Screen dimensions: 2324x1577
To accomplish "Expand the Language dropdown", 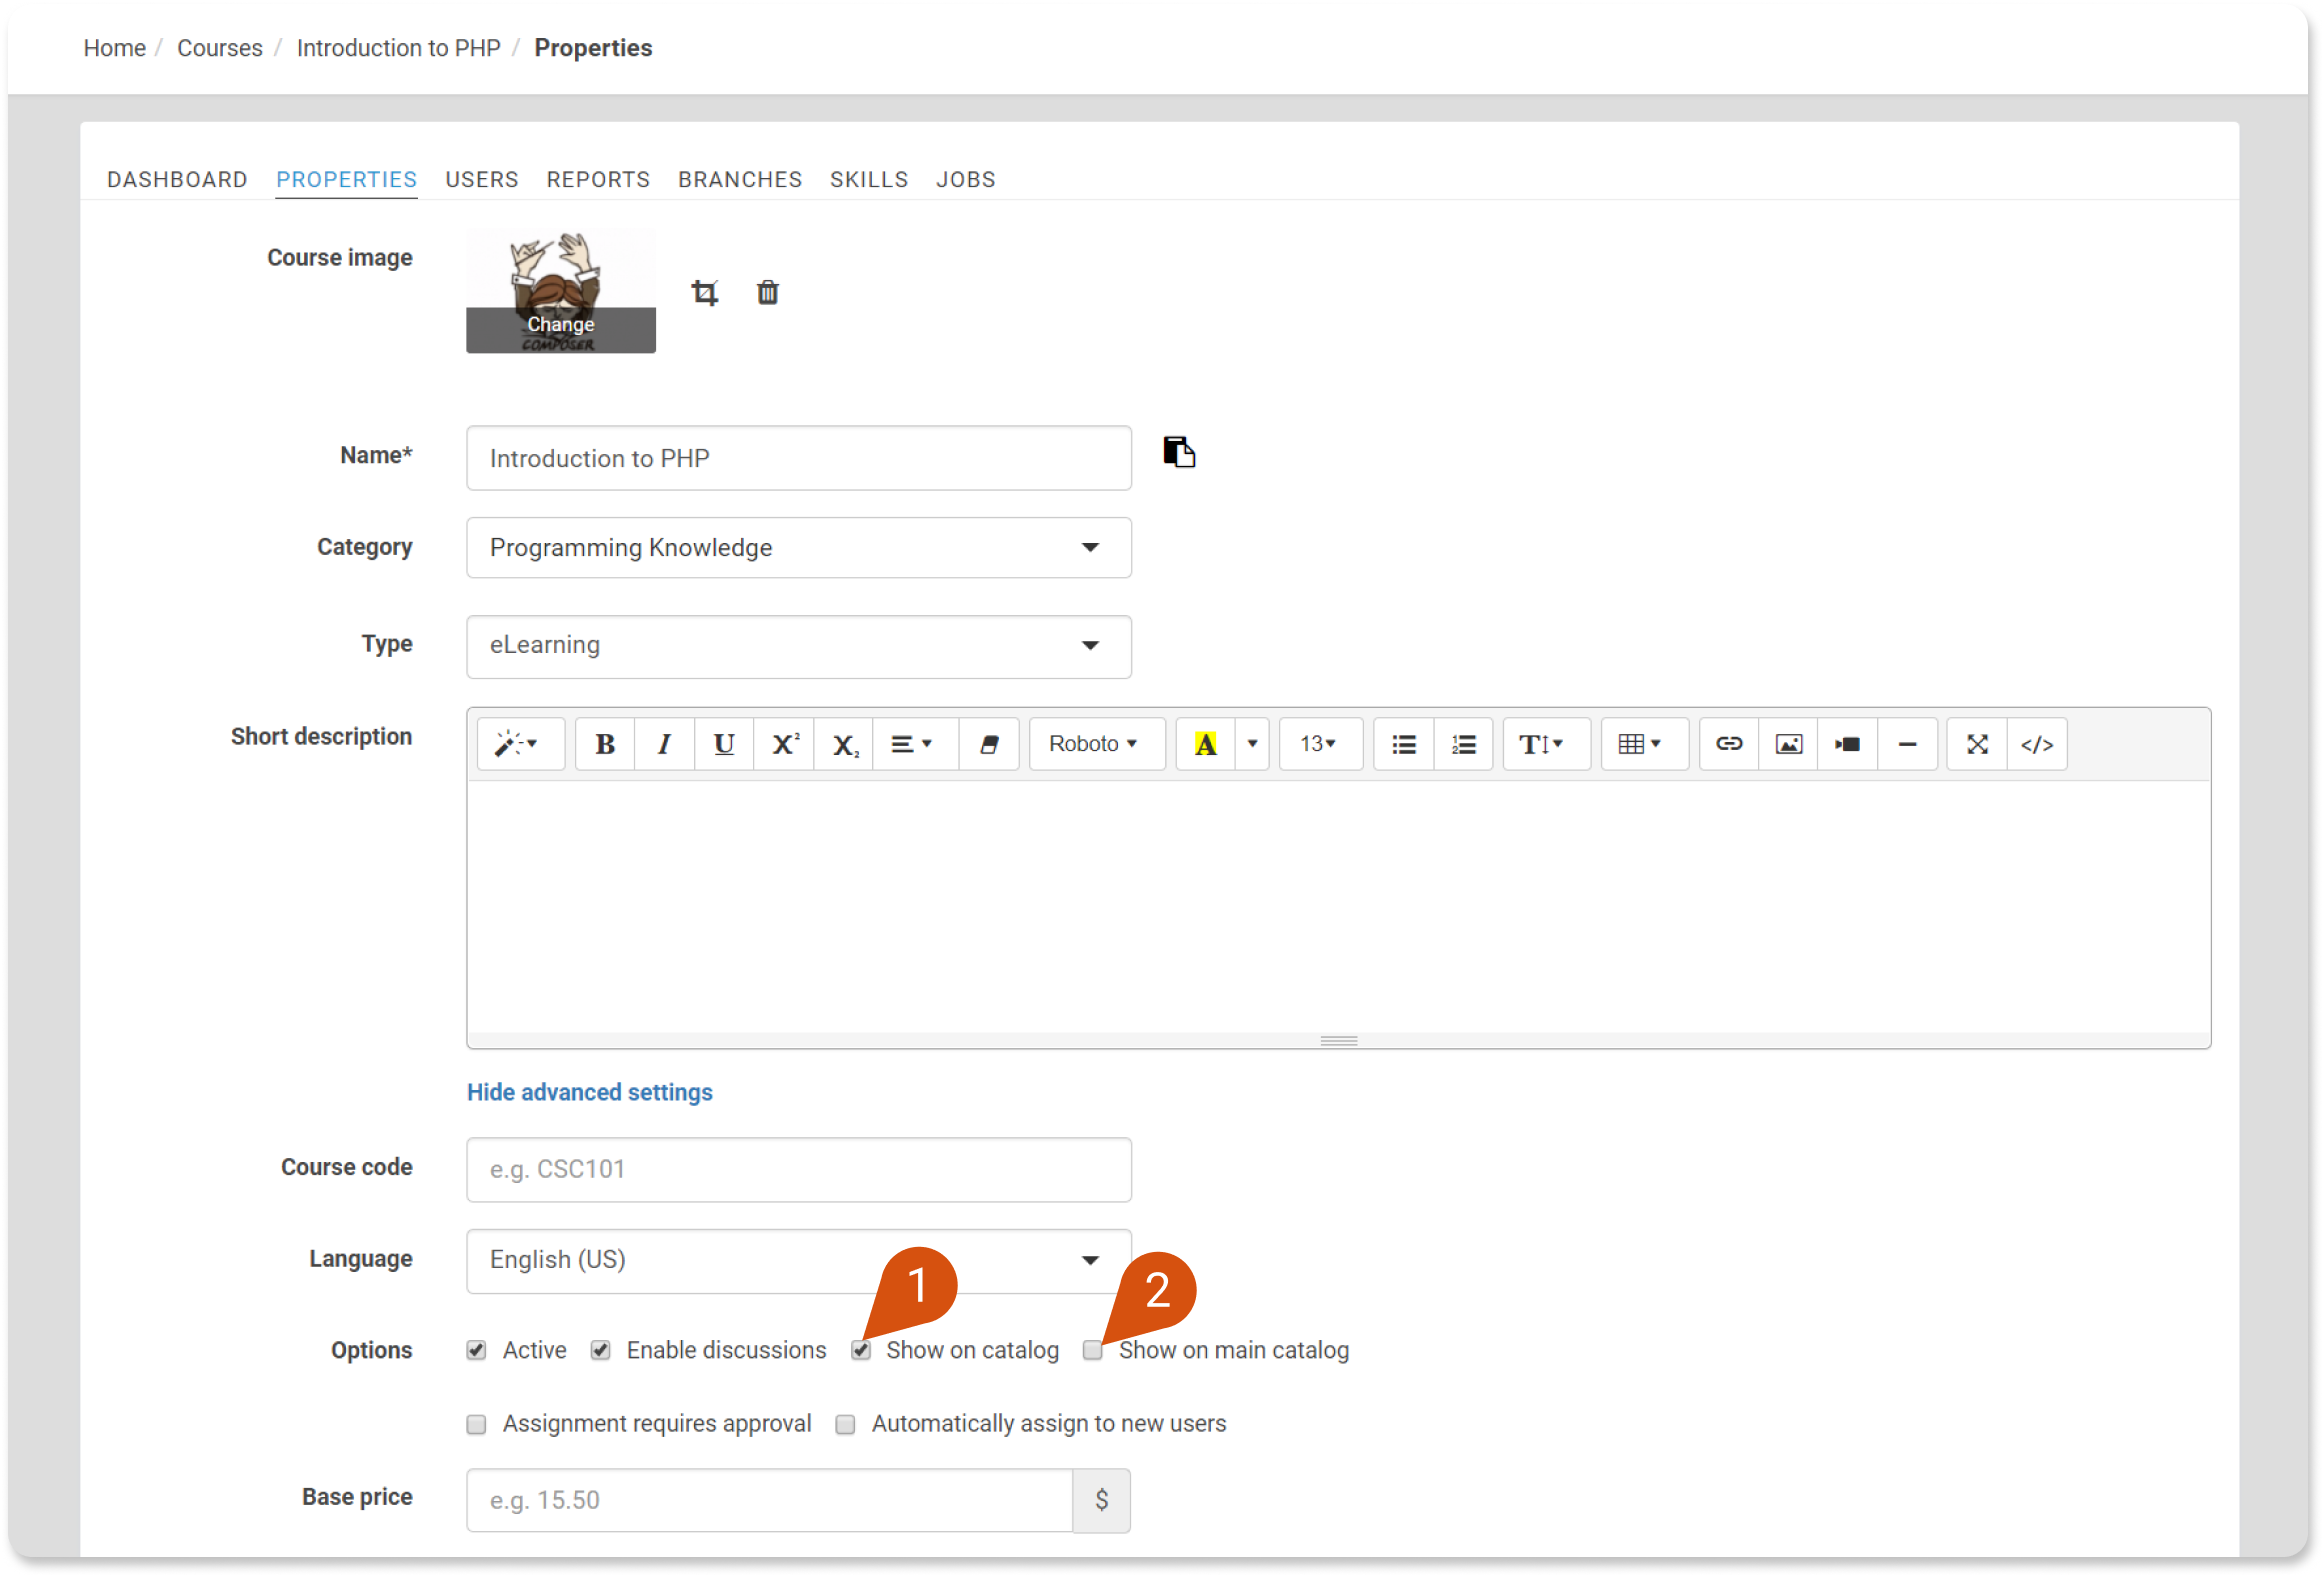I will (799, 1261).
